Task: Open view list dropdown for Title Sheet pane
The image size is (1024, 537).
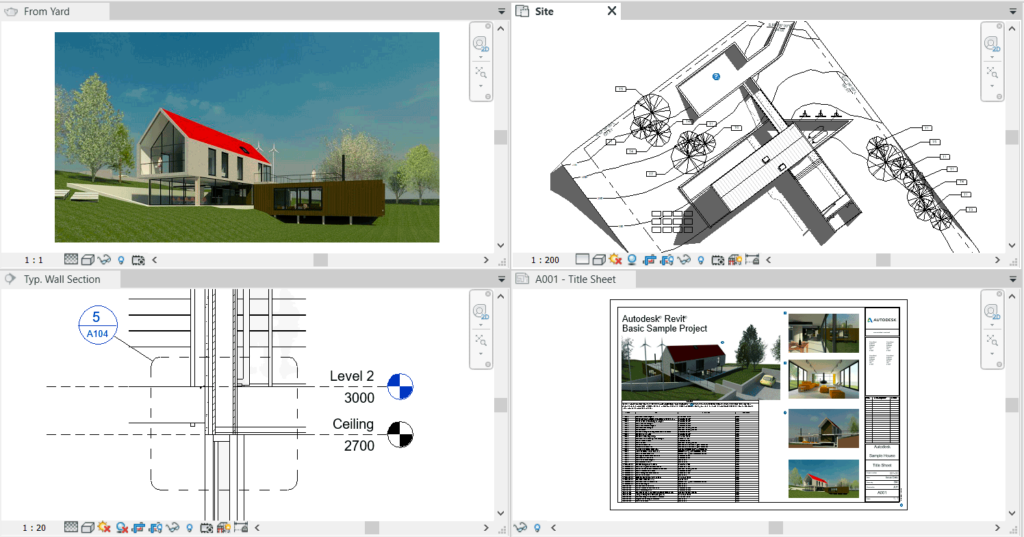Action: coord(1013,279)
